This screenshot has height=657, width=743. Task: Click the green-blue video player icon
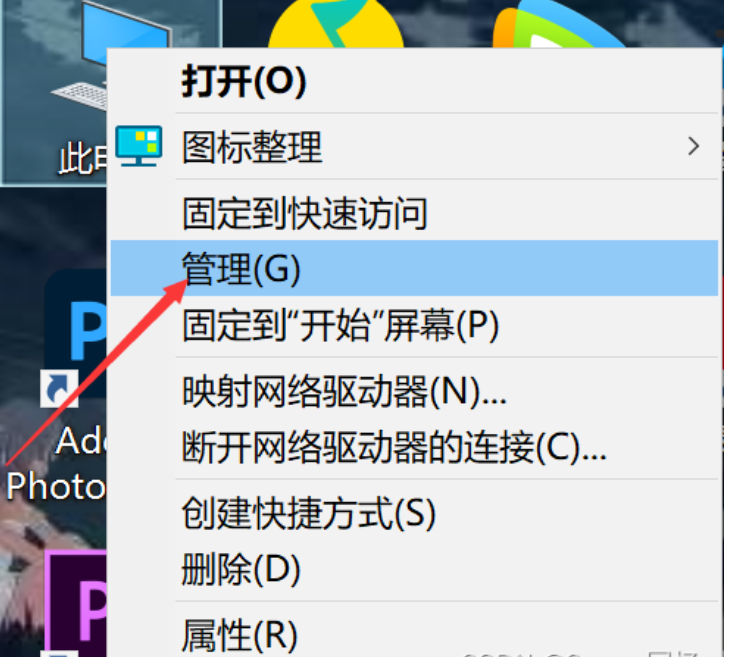tap(559, 24)
